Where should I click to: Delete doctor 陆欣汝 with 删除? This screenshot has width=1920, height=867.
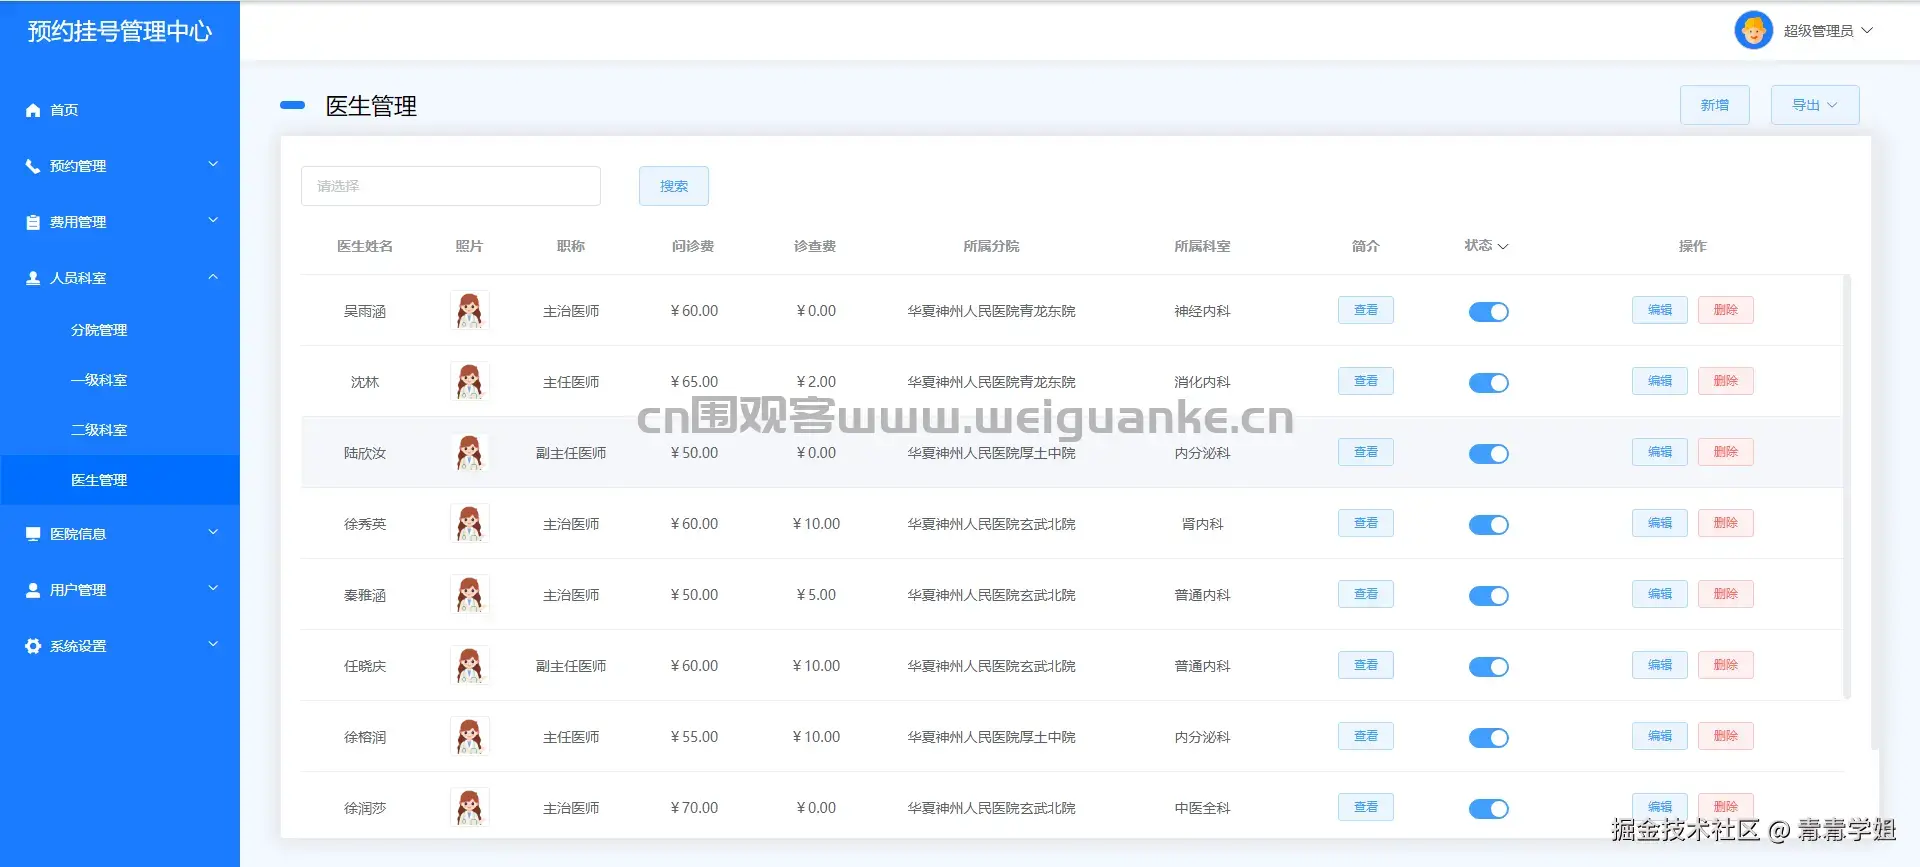1726,452
